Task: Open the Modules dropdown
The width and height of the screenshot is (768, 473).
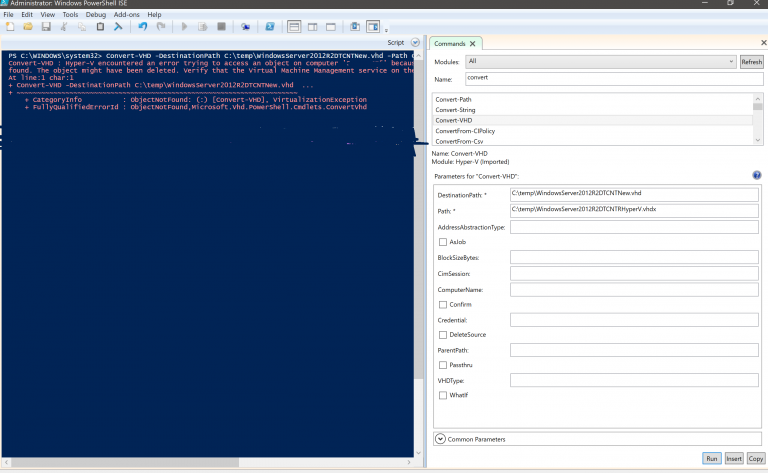Action: (600, 62)
